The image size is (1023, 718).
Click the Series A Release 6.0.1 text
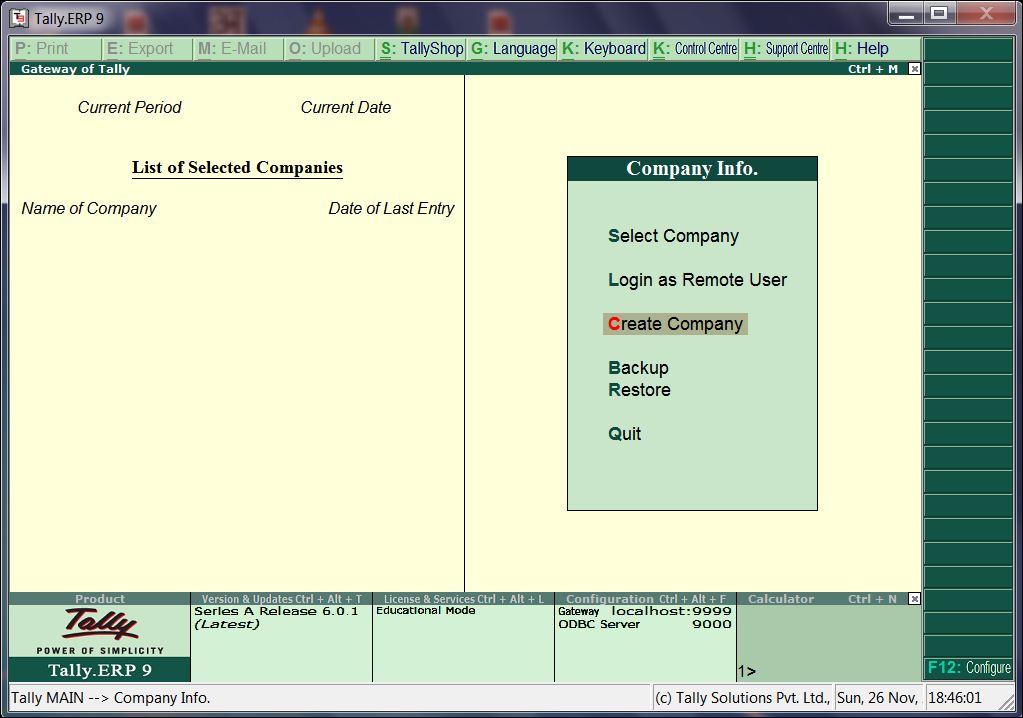[276, 612]
